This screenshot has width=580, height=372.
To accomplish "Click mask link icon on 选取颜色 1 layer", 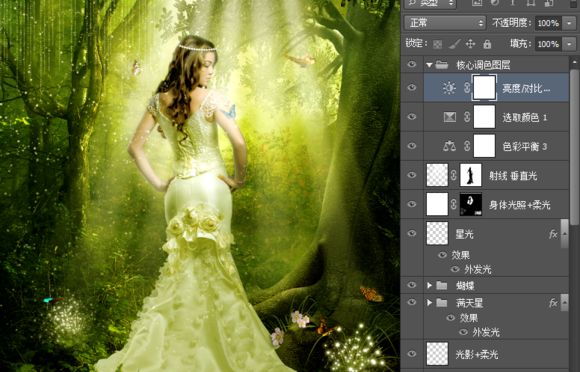I will 467,117.
